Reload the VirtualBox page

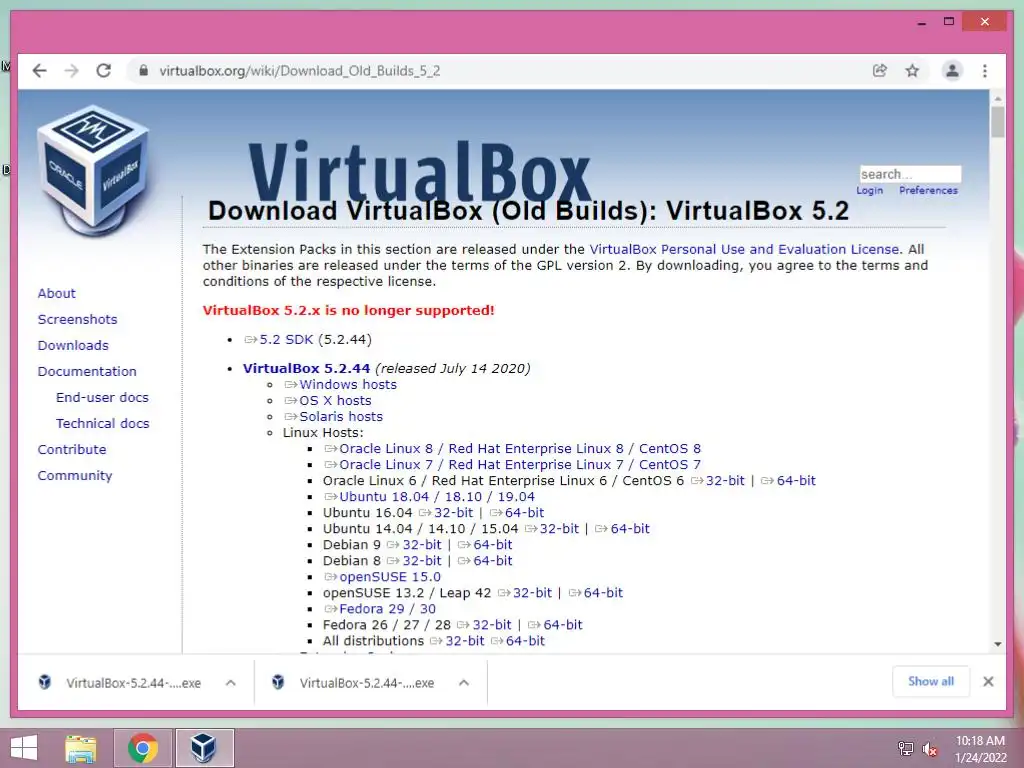[104, 71]
